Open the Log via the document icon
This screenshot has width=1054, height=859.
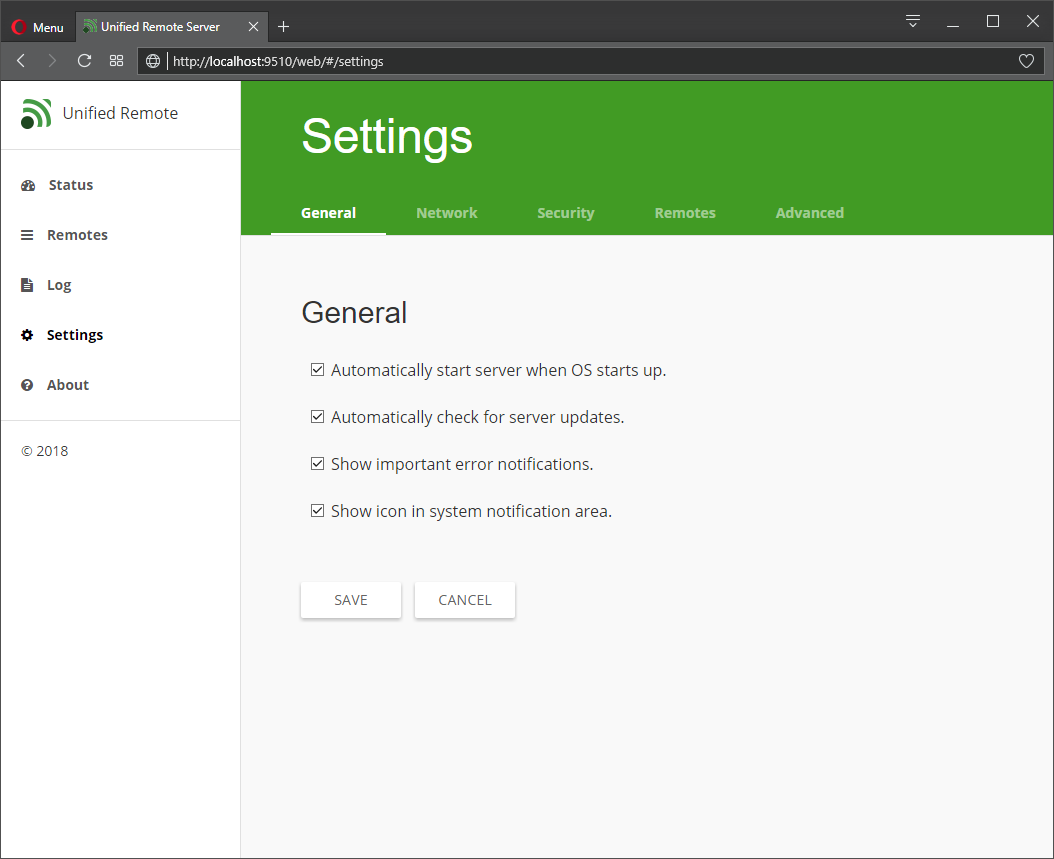click(x=27, y=284)
